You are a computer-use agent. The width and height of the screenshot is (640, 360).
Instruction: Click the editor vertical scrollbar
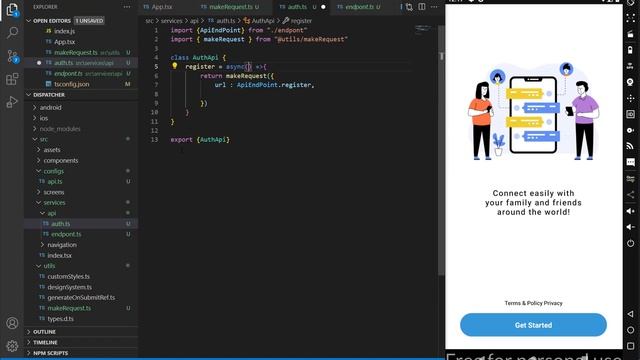[441, 151]
